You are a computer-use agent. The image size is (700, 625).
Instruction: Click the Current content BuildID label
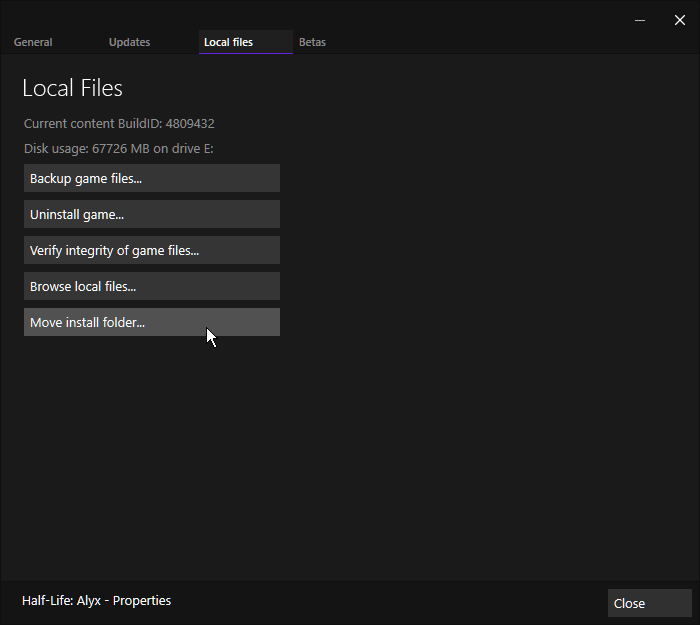pos(93,124)
